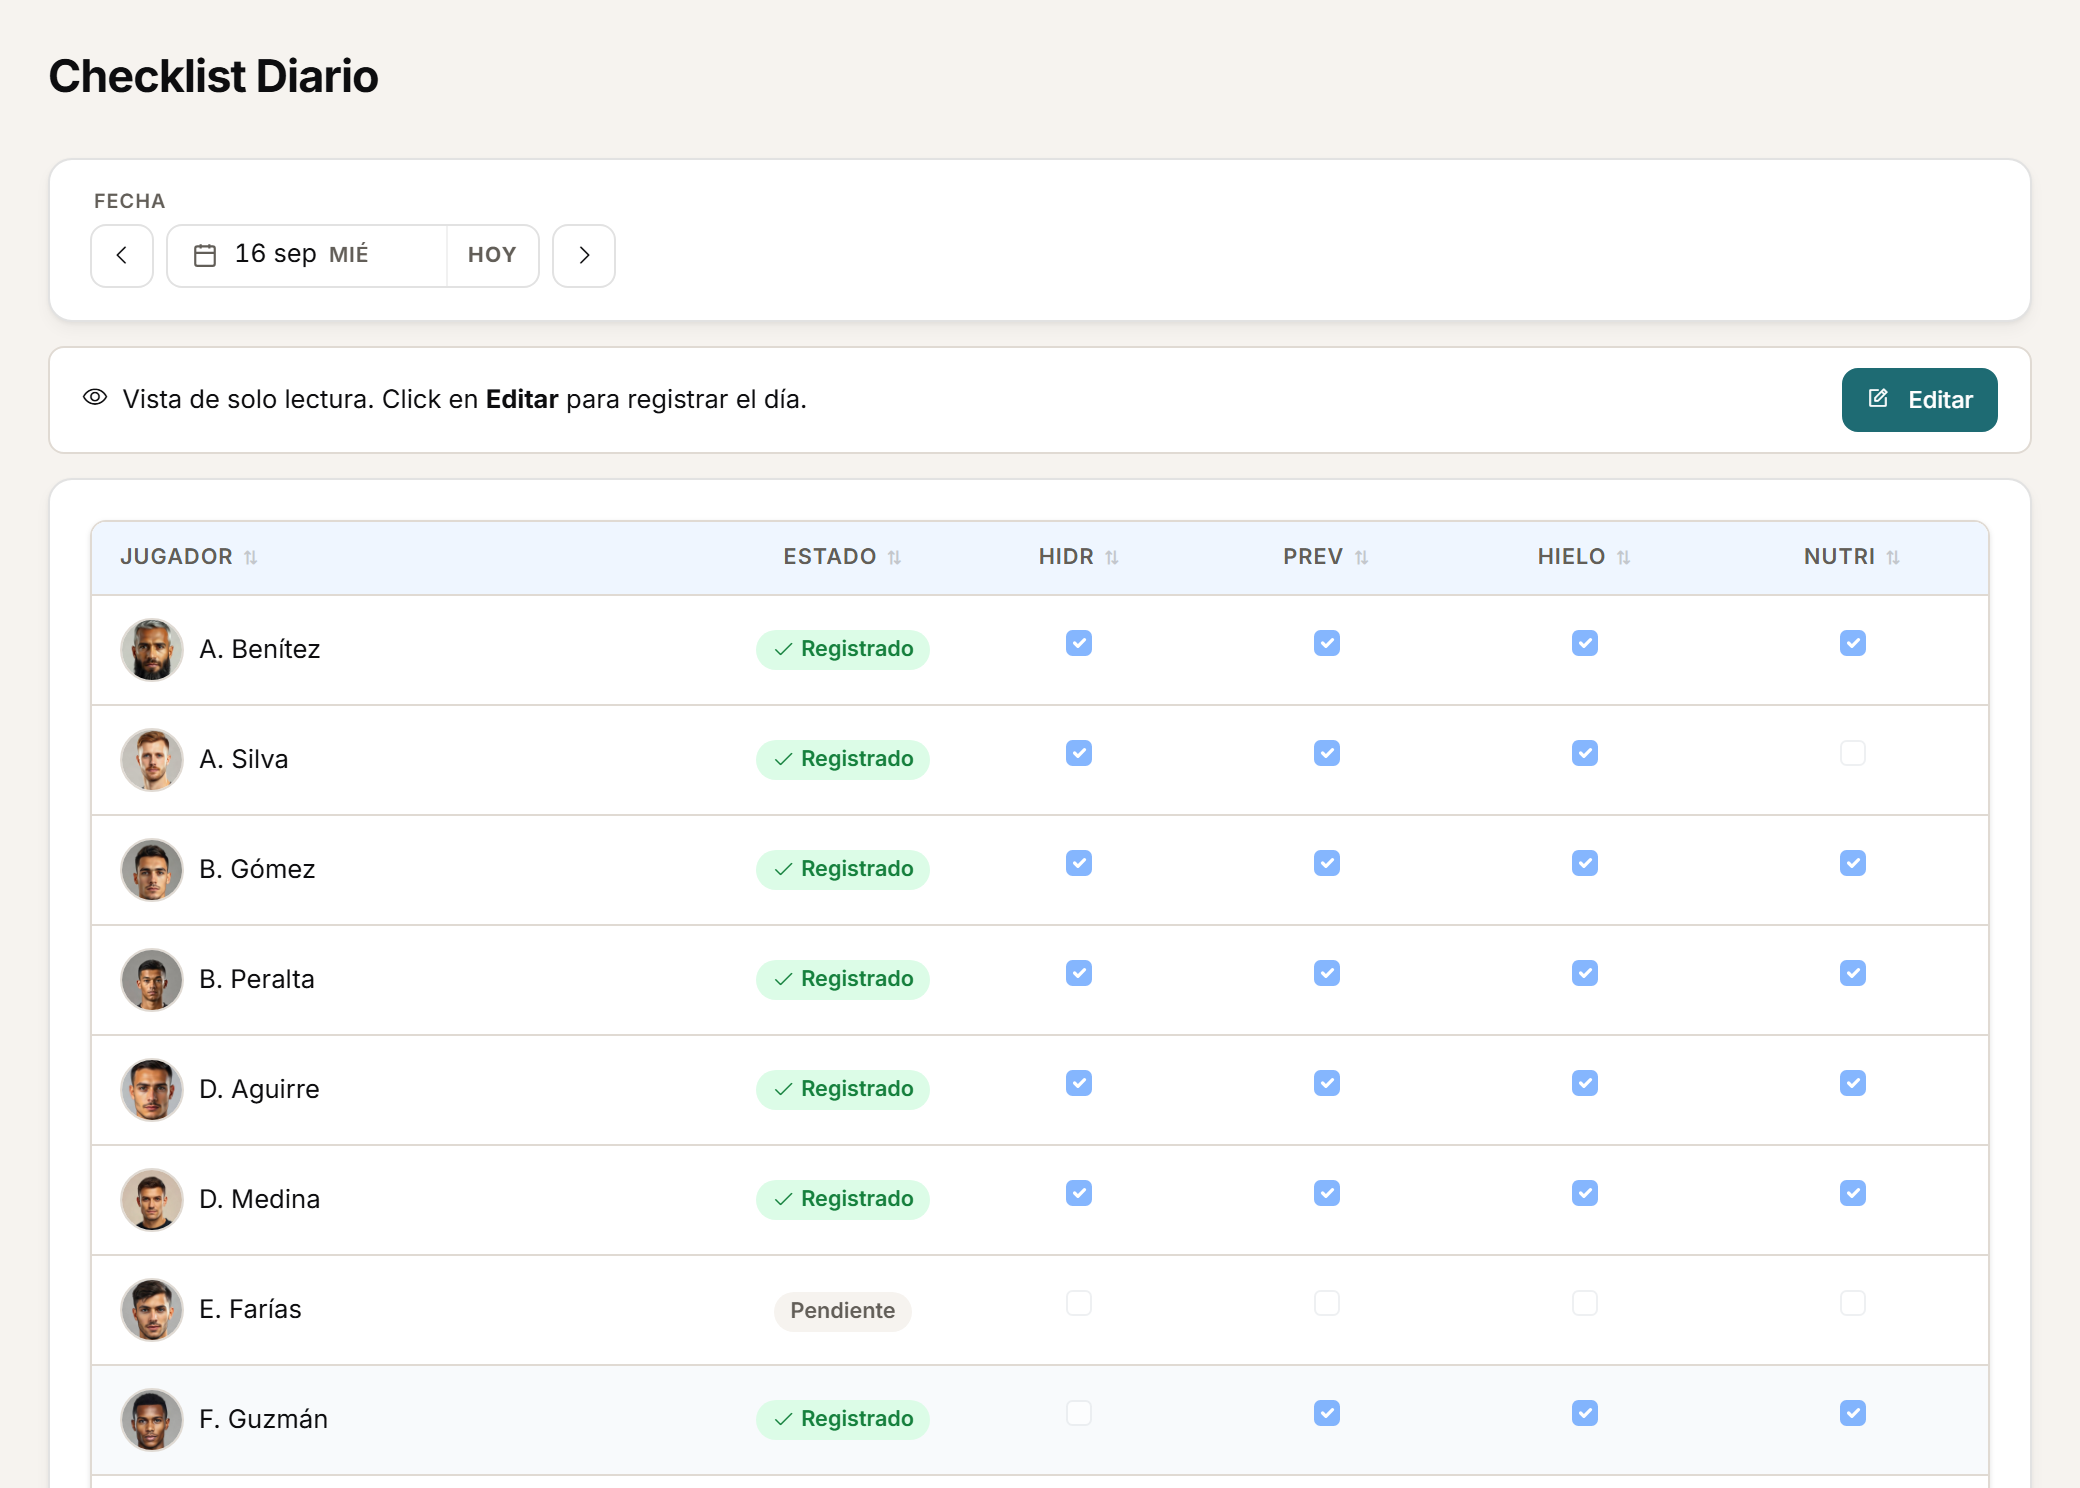
Task: Click A. Benítez's Registrado status badge
Action: (x=843, y=650)
